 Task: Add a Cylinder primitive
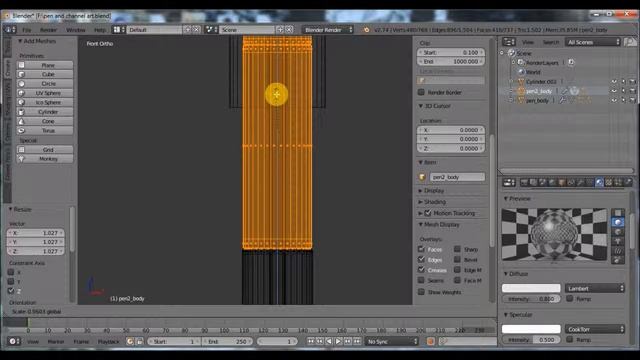(45, 112)
